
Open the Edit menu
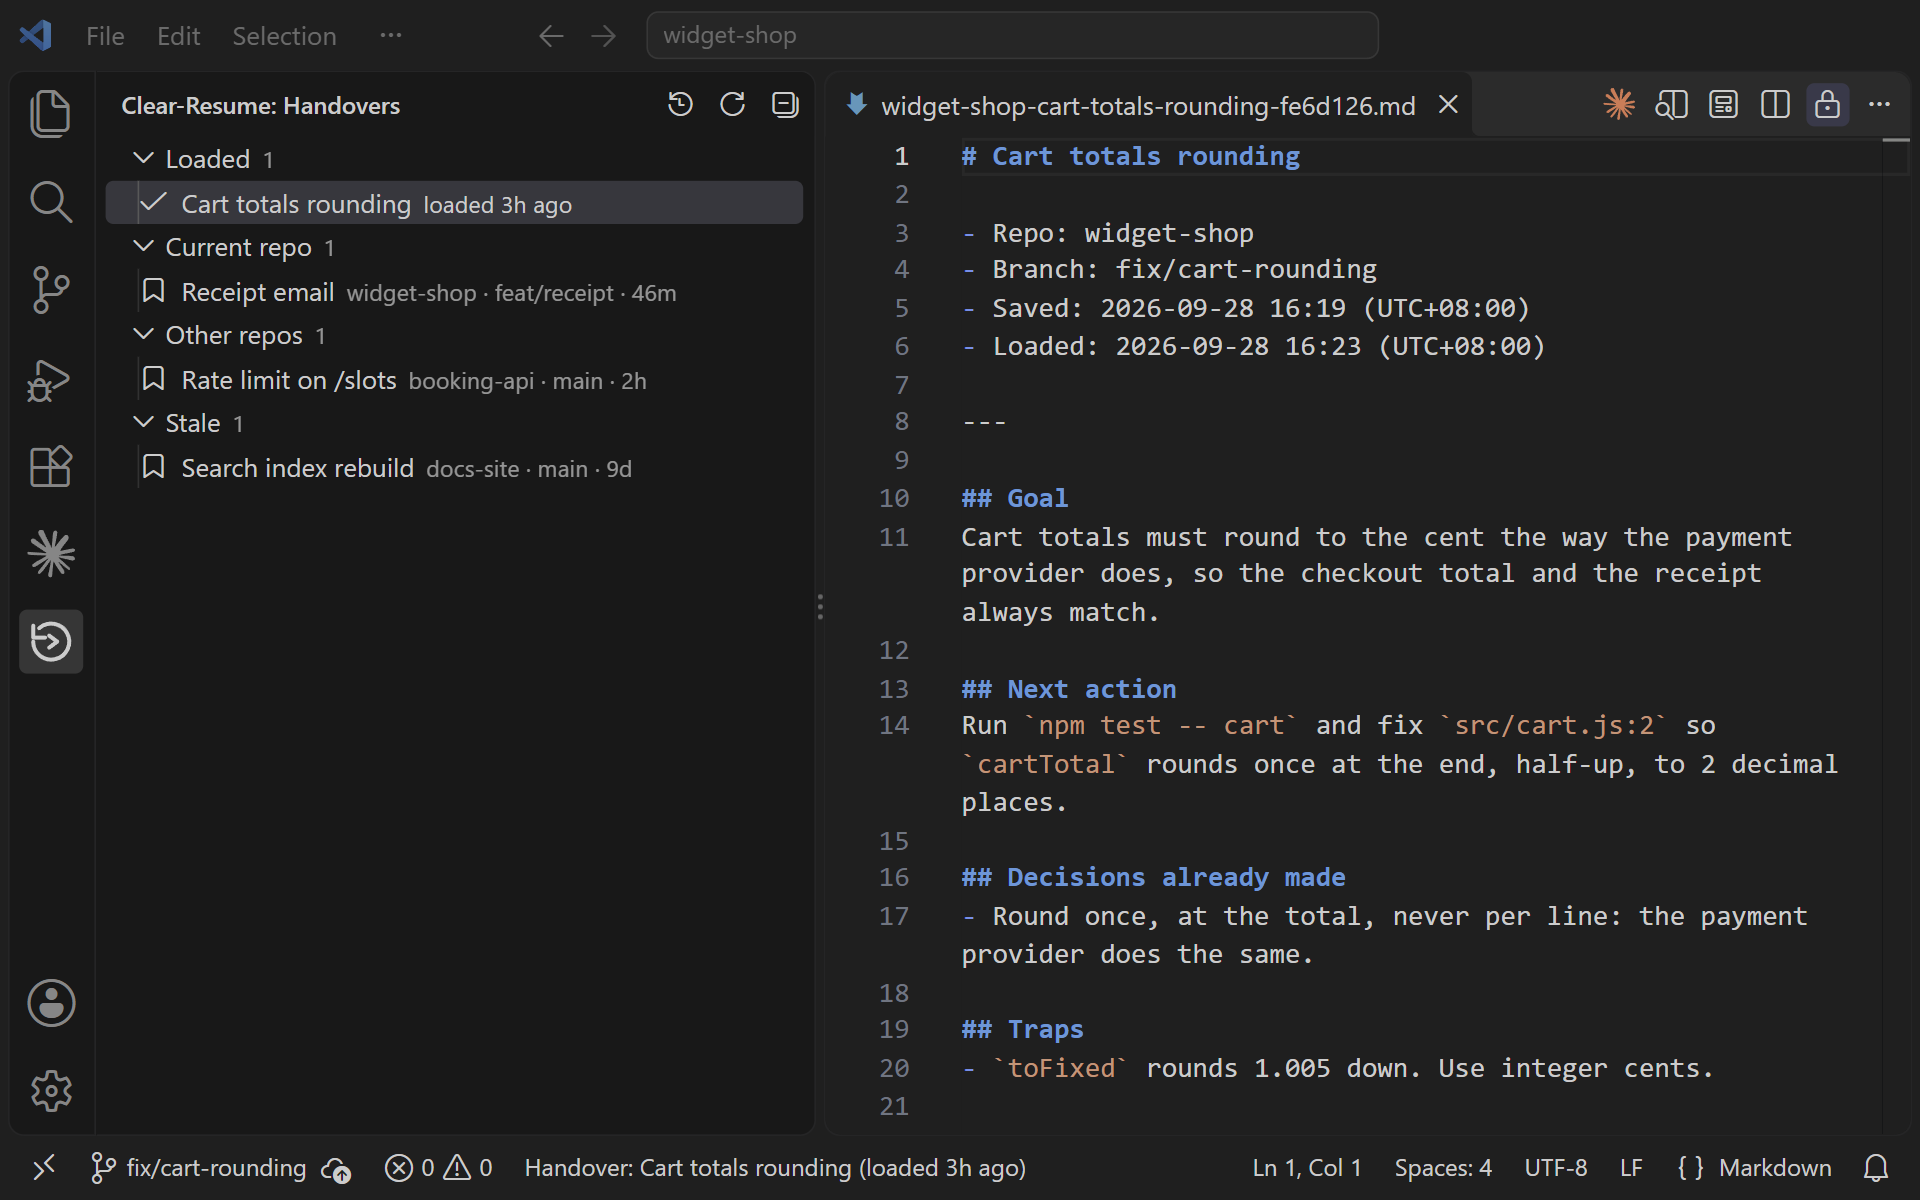point(178,36)
